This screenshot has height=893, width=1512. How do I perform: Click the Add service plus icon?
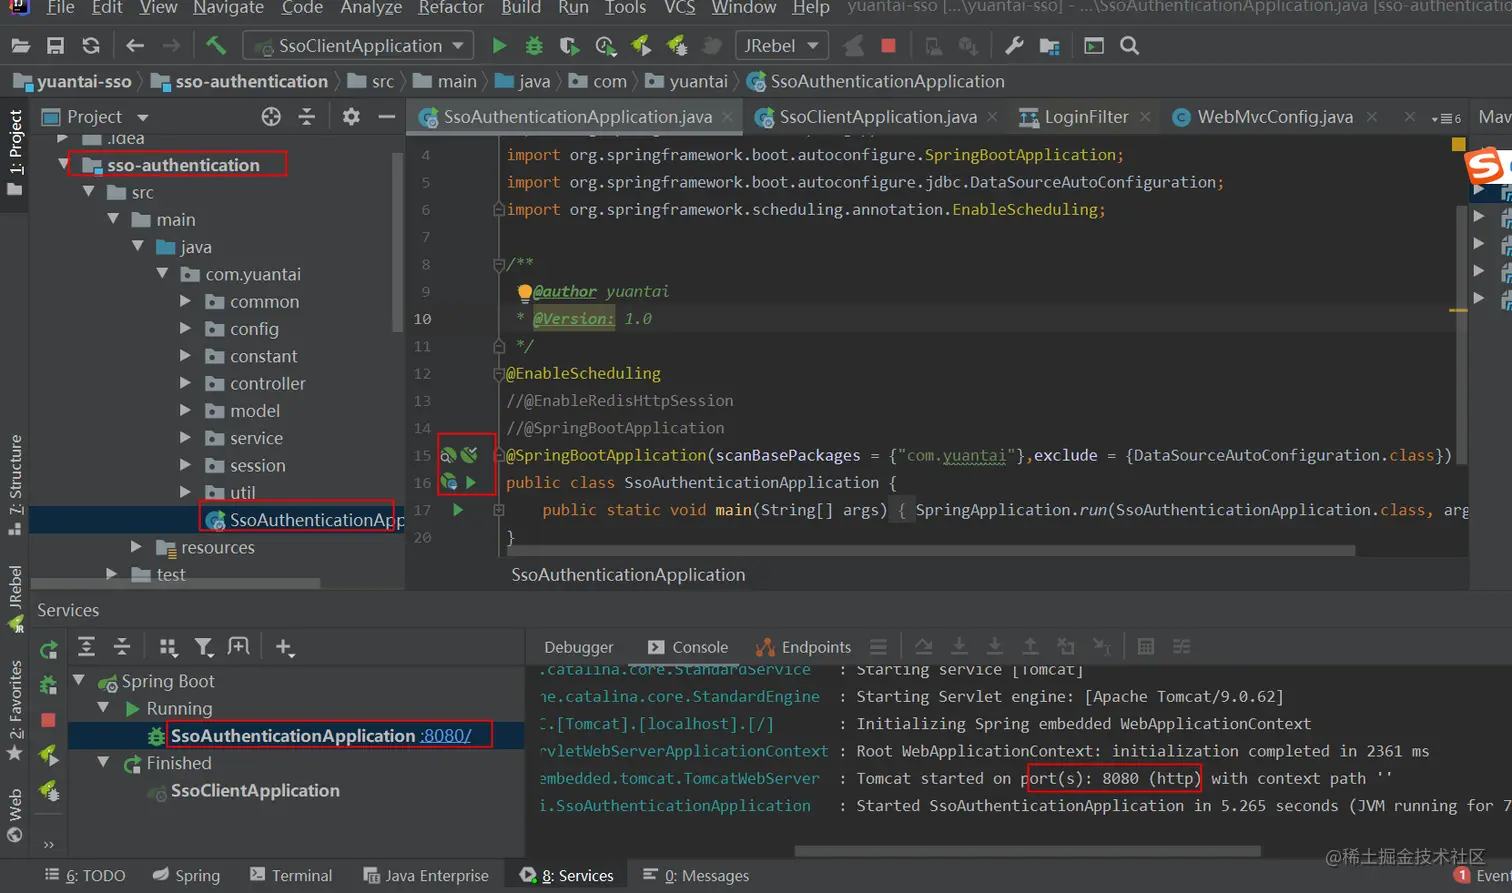(284, 648)
